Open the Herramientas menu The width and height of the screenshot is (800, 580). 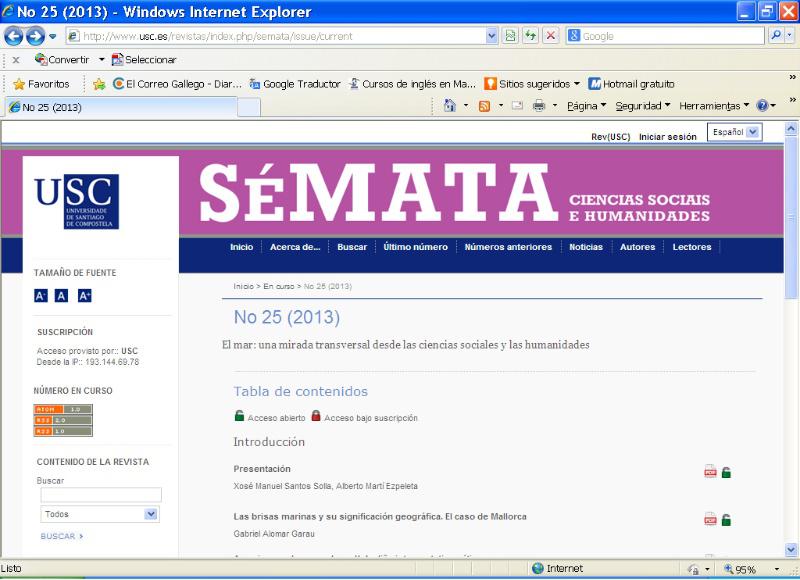tap(714, 106)
